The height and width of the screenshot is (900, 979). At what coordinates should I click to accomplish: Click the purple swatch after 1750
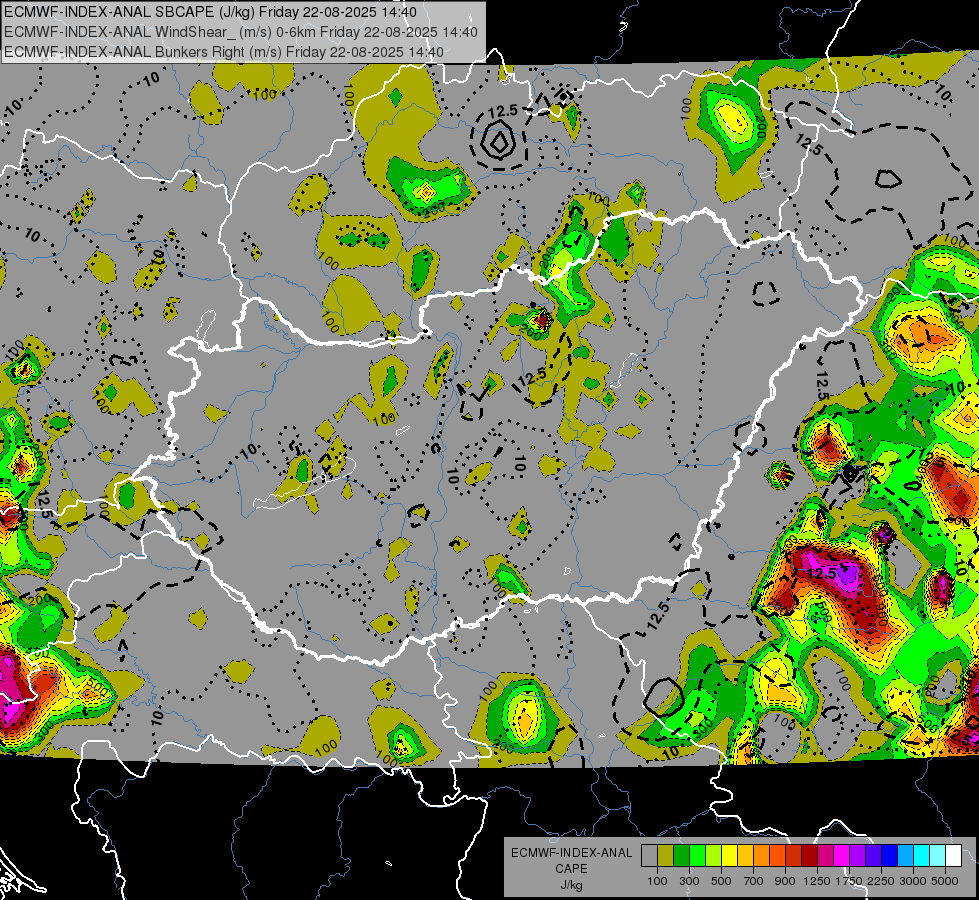click(858, 855)
